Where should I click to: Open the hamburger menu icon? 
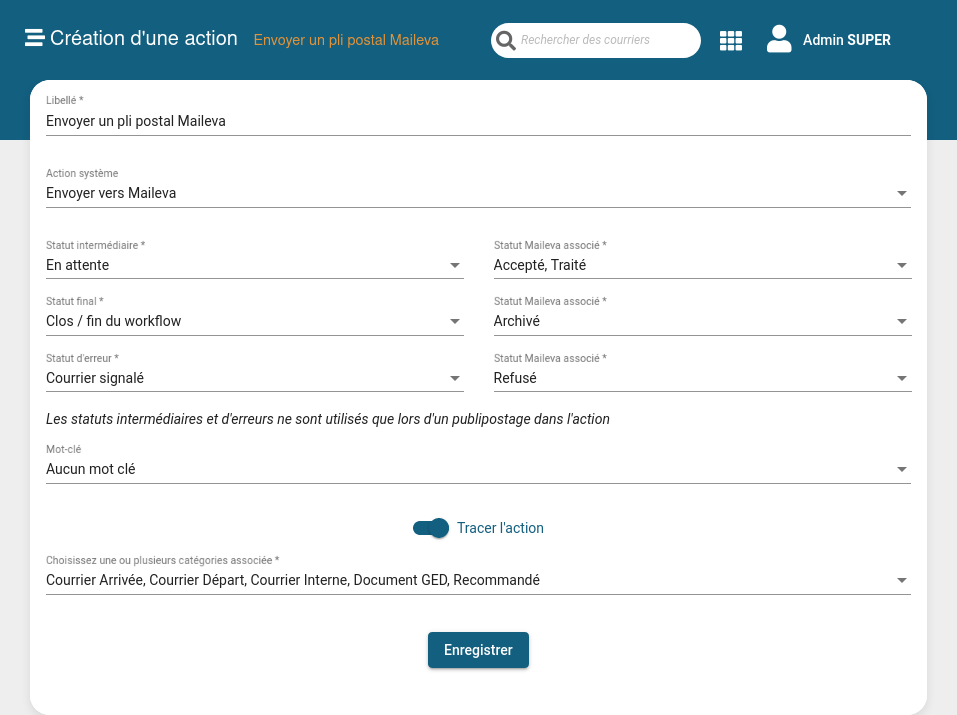tap(34, 39)
